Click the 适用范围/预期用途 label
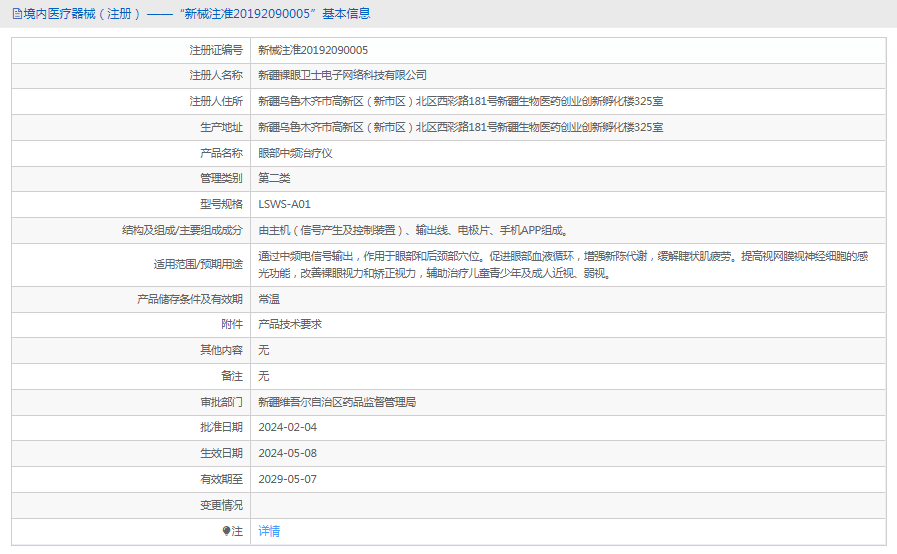This screenshot has width=897, height=554. (x=198, y=264)
